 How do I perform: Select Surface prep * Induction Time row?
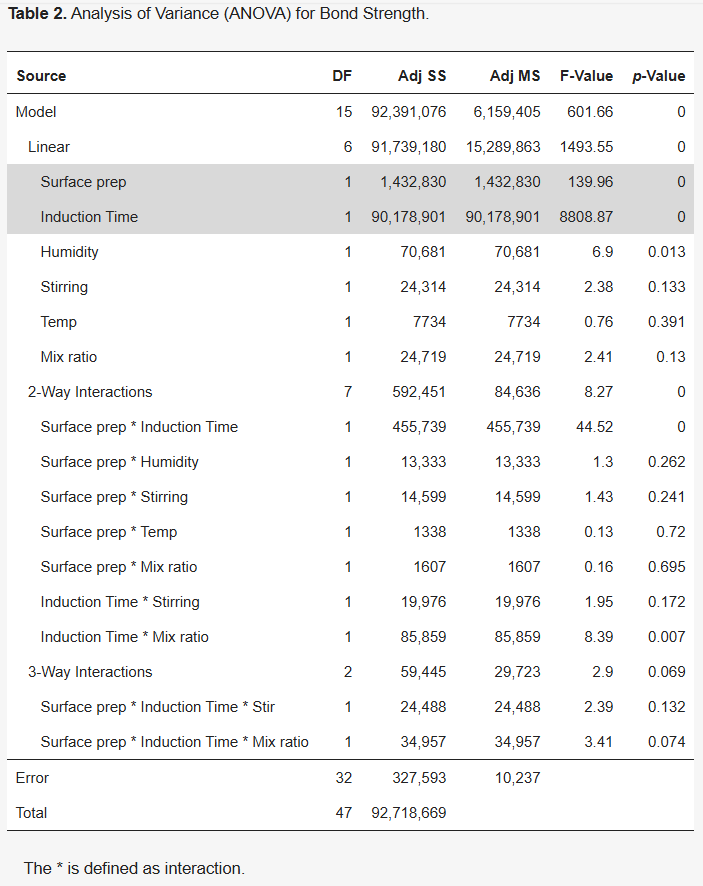click(139, 427)
